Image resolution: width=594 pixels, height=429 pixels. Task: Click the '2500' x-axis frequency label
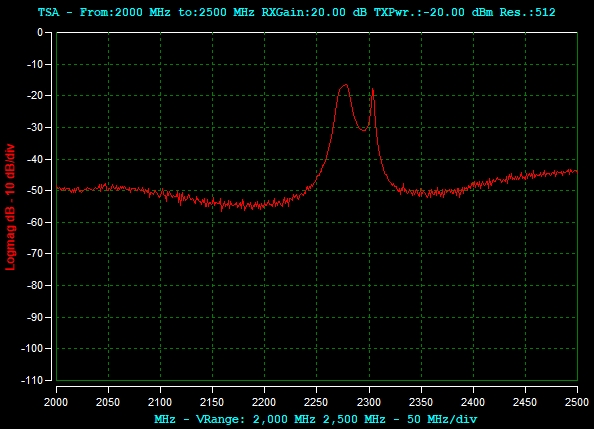pos(577,402)
